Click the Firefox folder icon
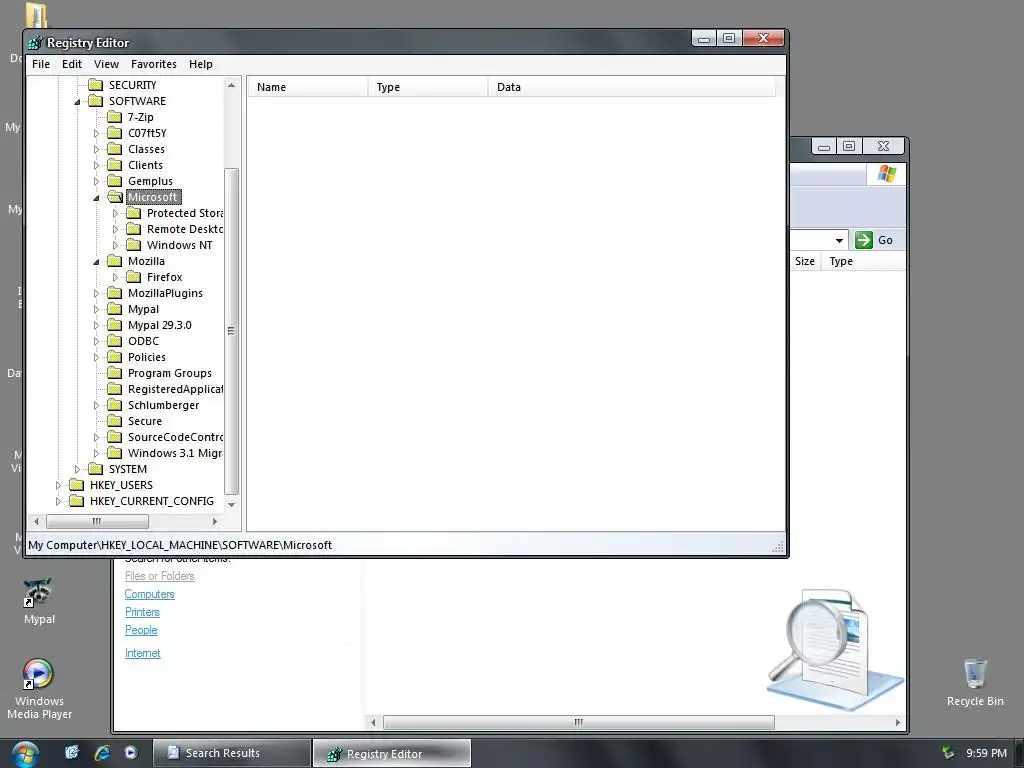 click(134, 277)
